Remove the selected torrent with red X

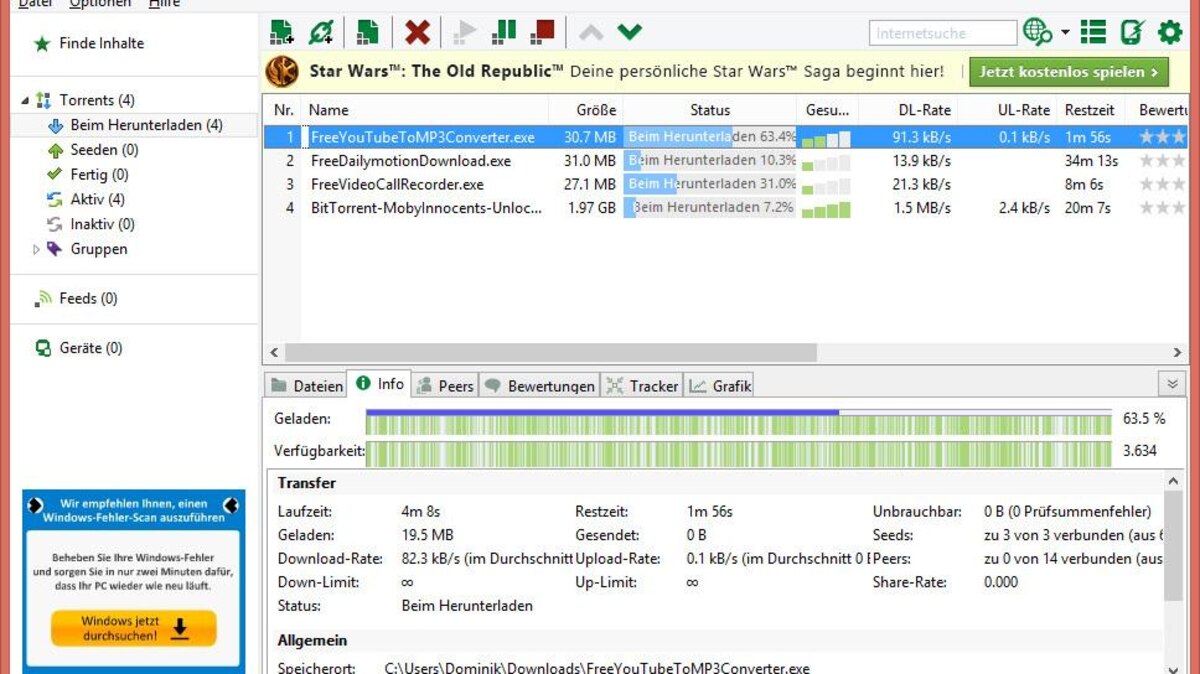point(417,31)
